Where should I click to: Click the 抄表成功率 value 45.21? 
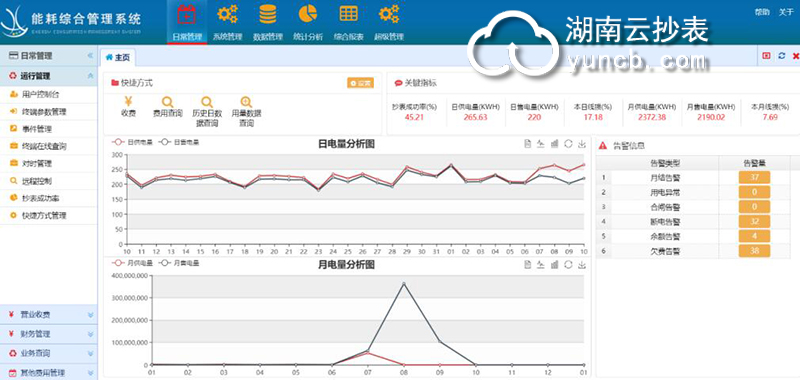[x=415, y=117]
